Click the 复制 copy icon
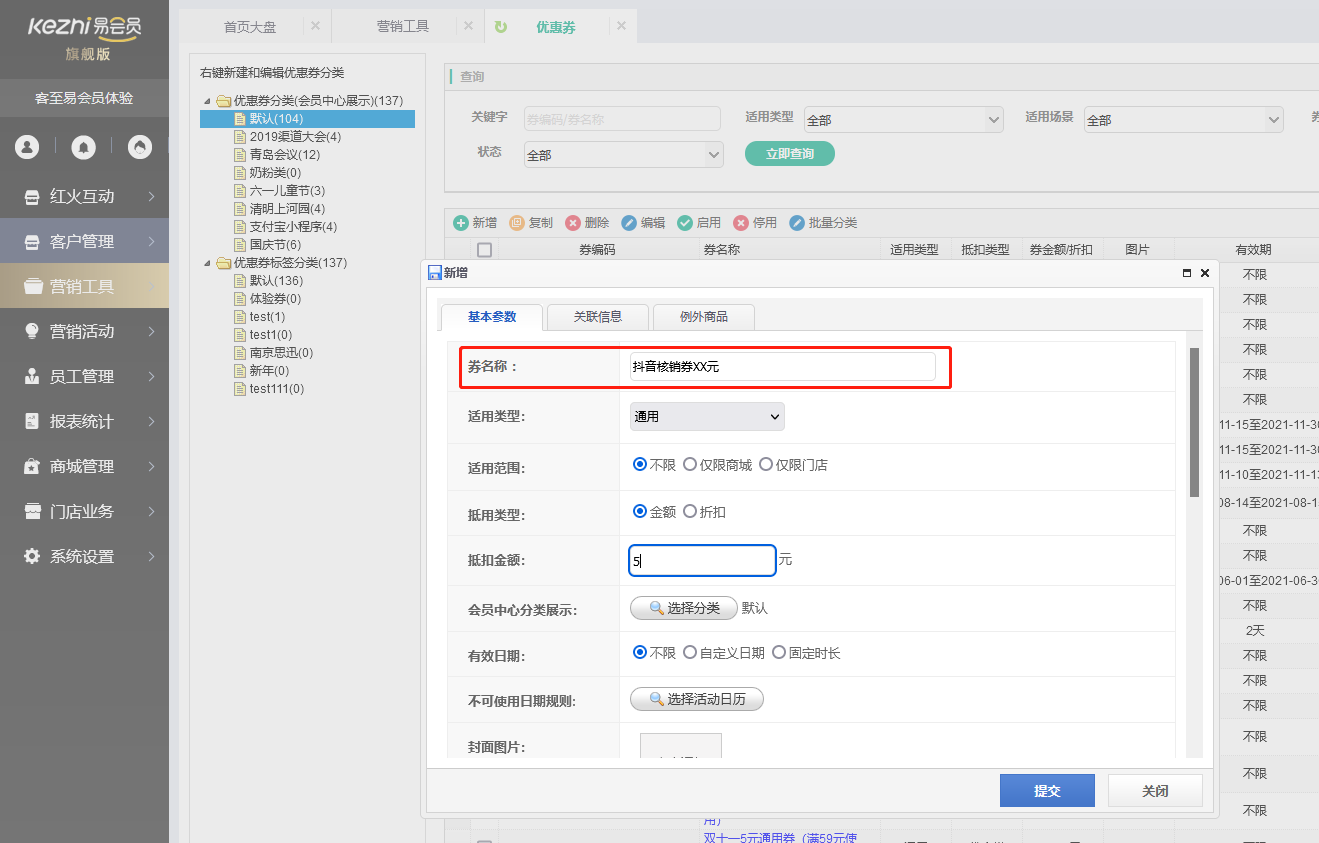1319x843 pixels. [x=517, y=223]
